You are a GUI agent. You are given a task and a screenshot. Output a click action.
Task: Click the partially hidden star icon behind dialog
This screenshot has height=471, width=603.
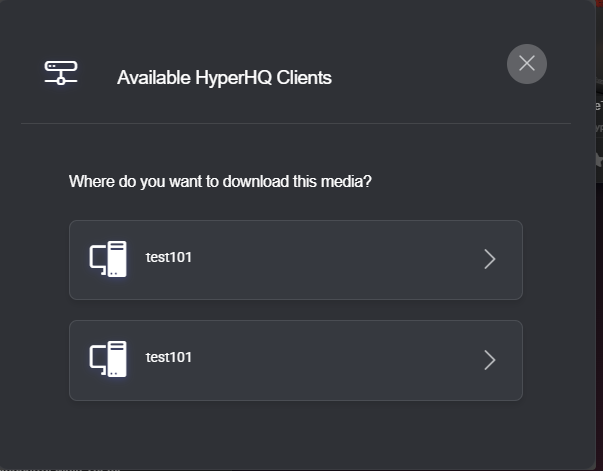tap(598, 159)
